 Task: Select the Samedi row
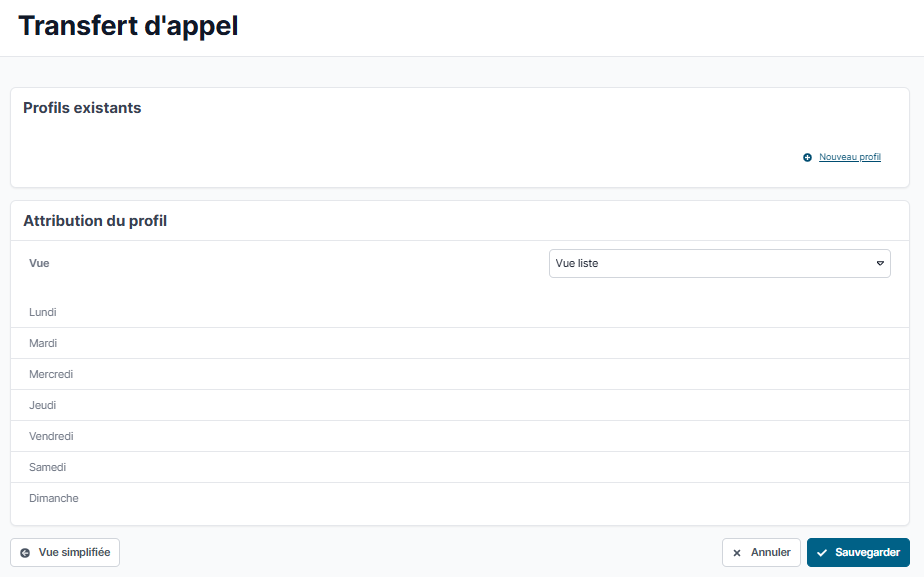point(47,467)
